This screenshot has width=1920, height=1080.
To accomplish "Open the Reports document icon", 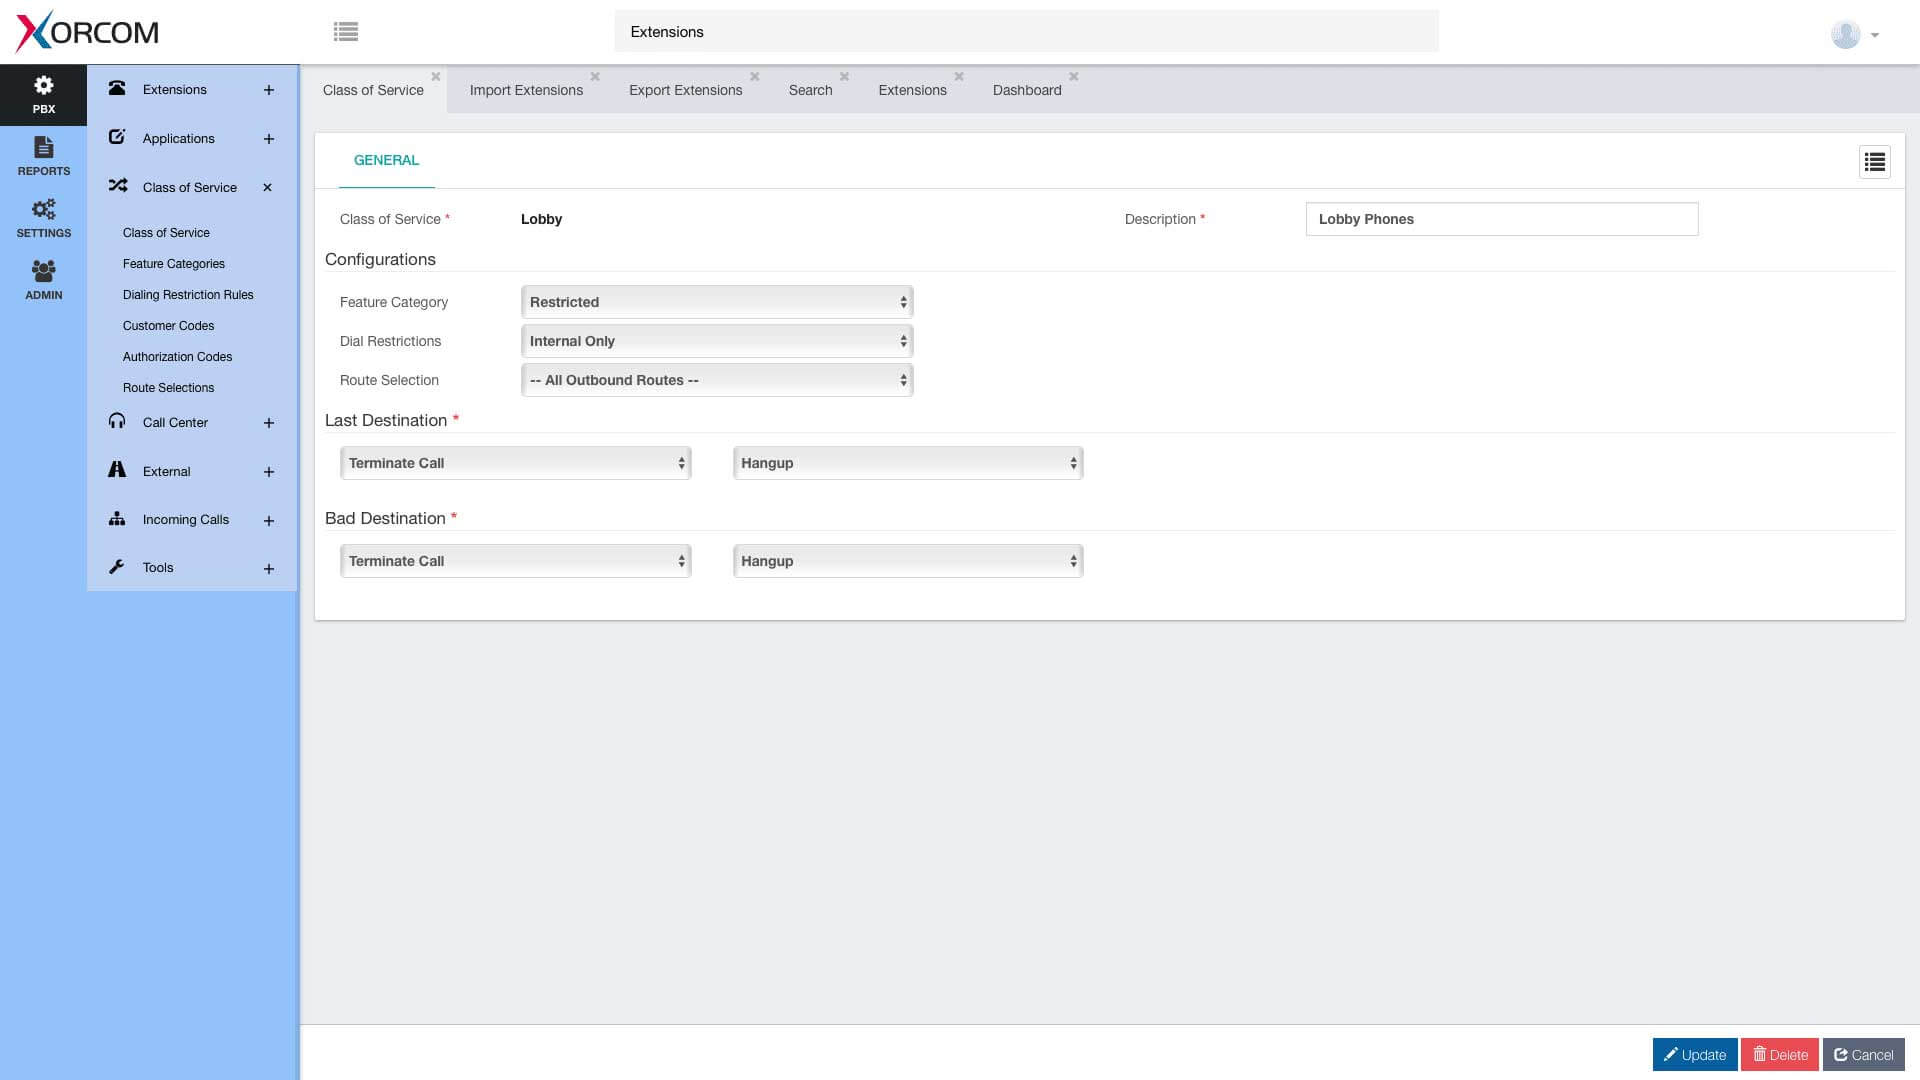I will (43, 157).
